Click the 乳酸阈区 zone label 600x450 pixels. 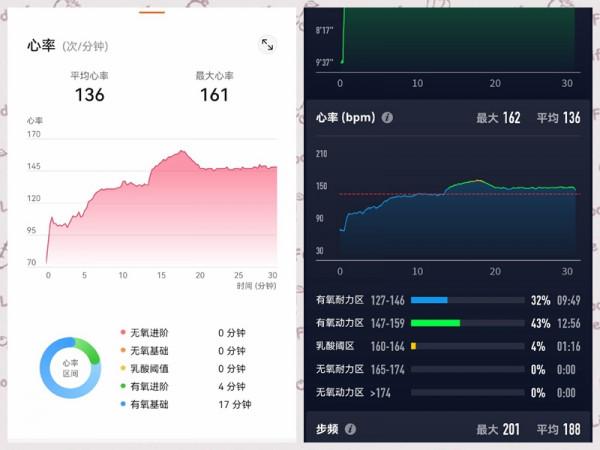pyautogui.click(x=335, y=346)
